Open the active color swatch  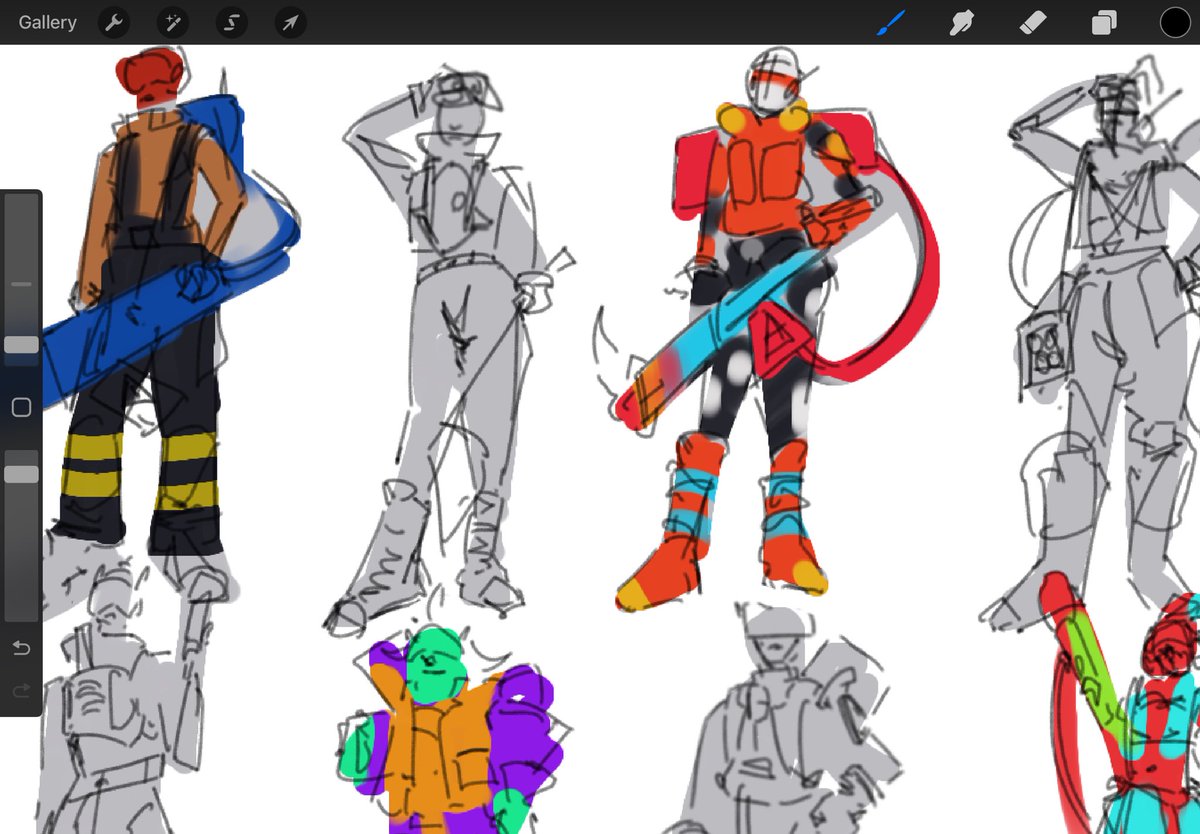pyautogui.click(x=1175, y=22)
